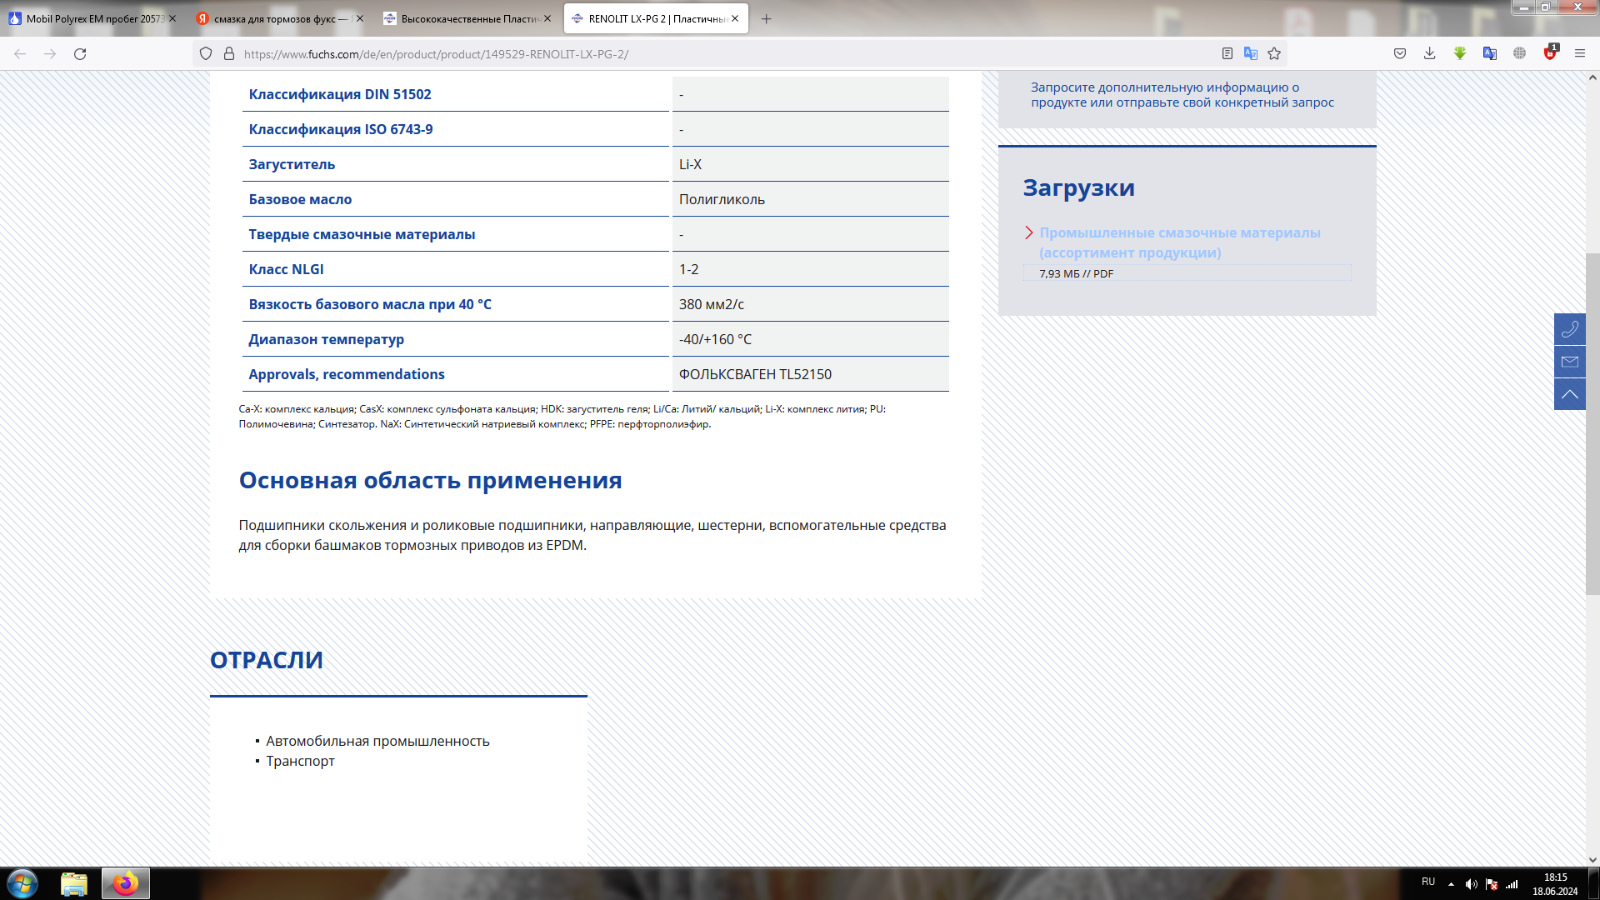Image resolution: width=1600 pixels, height=900 pixels.
Task: Open the Firefox hamburger menu
Action: point(1580,54)
